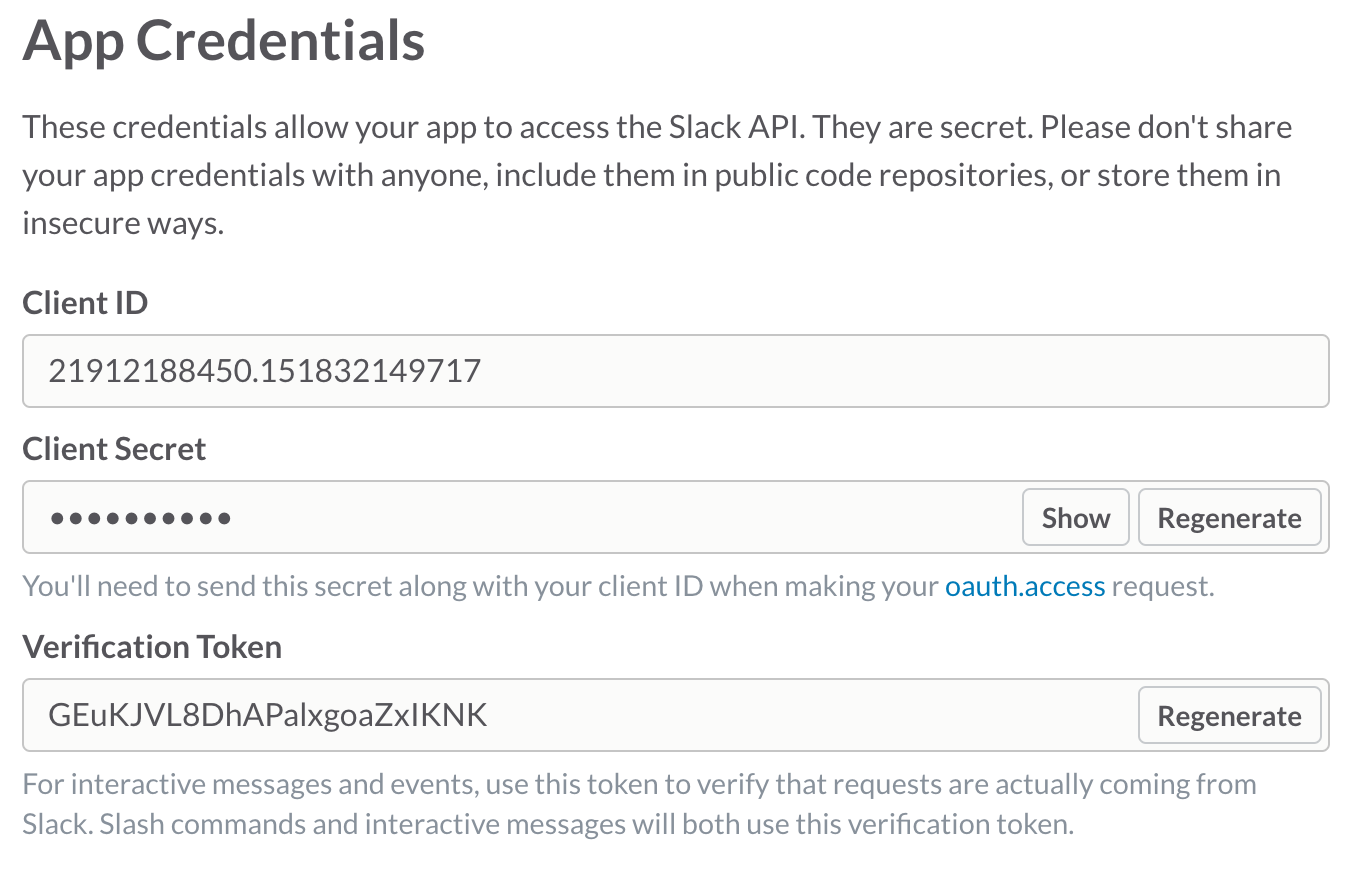Click the Verification Token label

coord(152,647)
